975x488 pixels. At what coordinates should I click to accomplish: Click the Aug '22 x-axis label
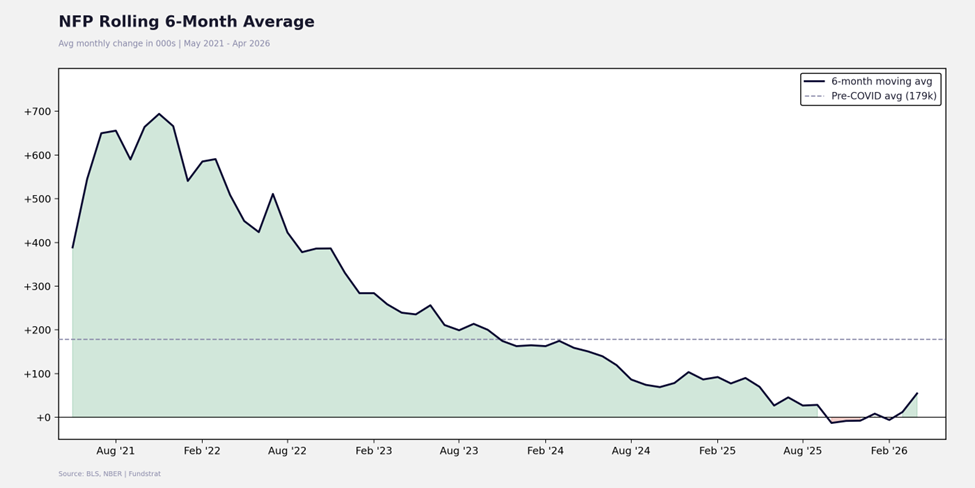tap(287, 451)
